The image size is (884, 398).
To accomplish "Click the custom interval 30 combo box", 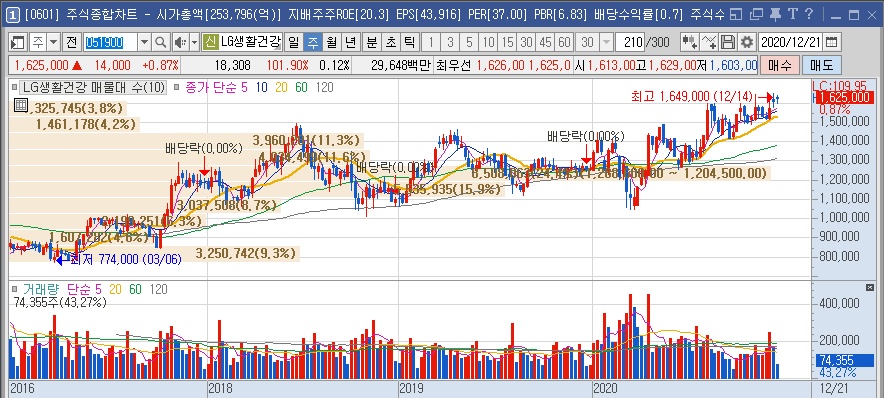I will (x=595, y=42).
